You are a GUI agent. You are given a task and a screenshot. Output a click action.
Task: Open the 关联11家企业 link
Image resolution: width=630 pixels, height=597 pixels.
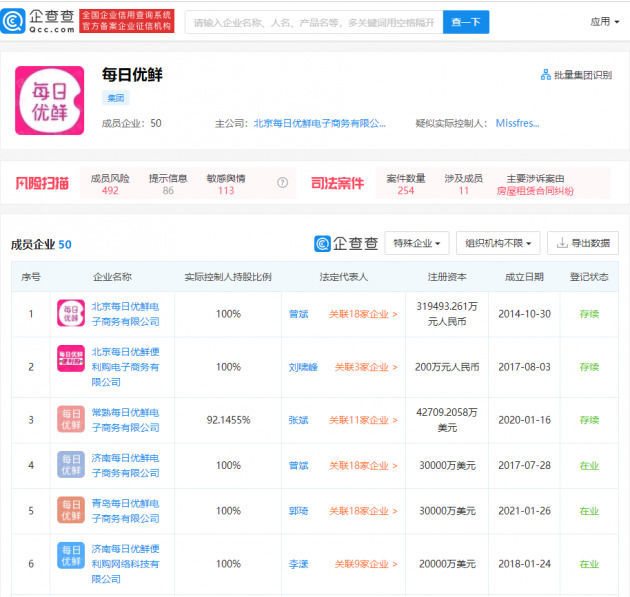(x=363, y=420)
